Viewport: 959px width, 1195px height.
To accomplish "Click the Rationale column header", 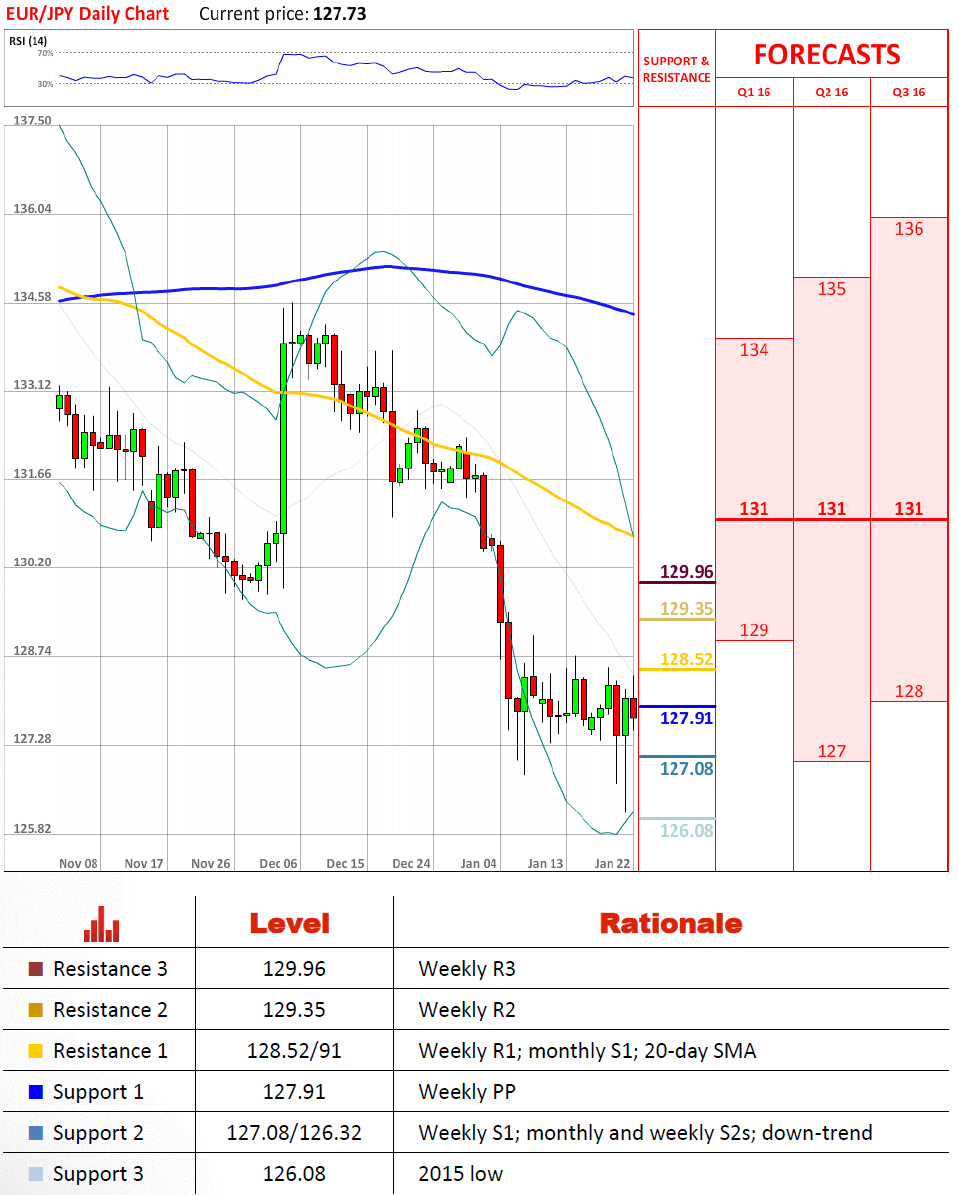I will 671,924.
